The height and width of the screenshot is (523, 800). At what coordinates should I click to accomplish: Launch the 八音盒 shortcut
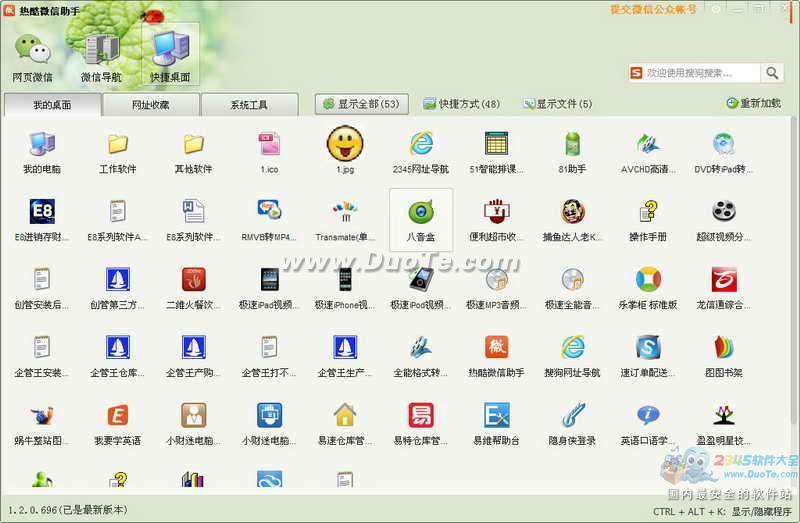[x=421, y=220]
